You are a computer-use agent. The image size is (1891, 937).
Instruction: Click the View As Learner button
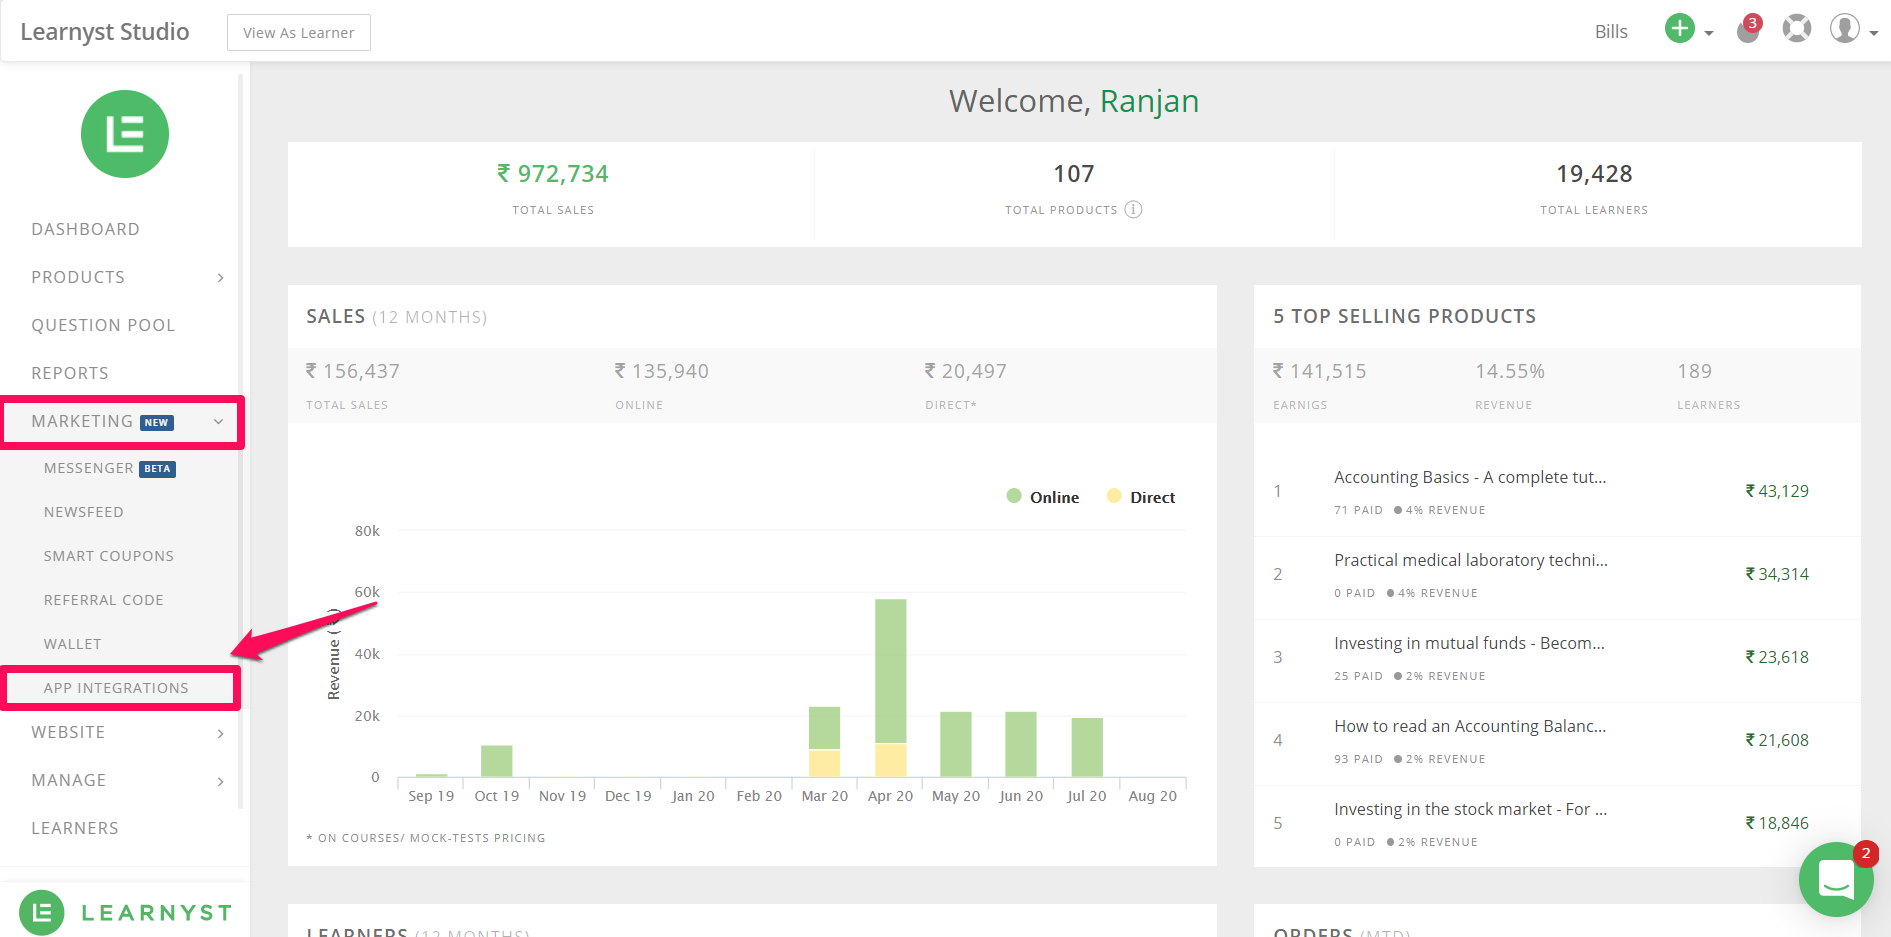[299, 32]
